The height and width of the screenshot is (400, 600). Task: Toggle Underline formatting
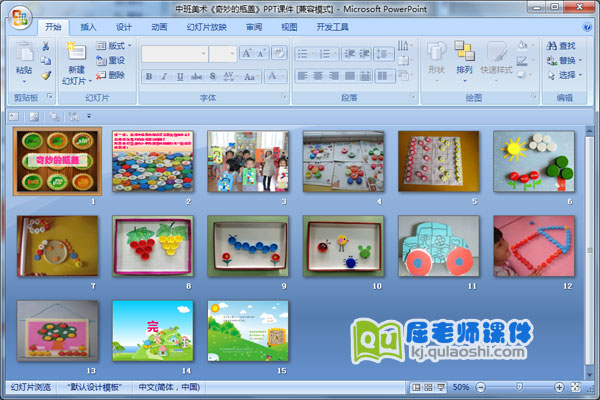pyautogui.click(x=180, y=76)
